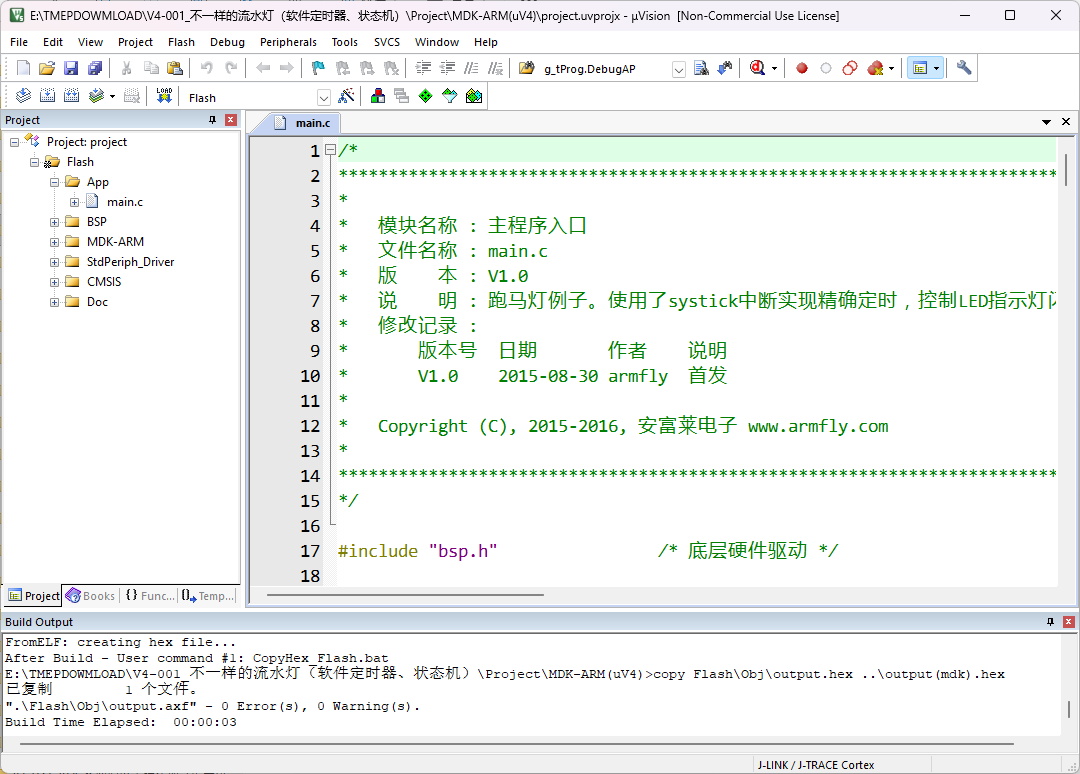This screenshot has width=1080, height=774.
Task: Insert a breakpoint using the red dot icon
Action: click(x=801, y=68)
